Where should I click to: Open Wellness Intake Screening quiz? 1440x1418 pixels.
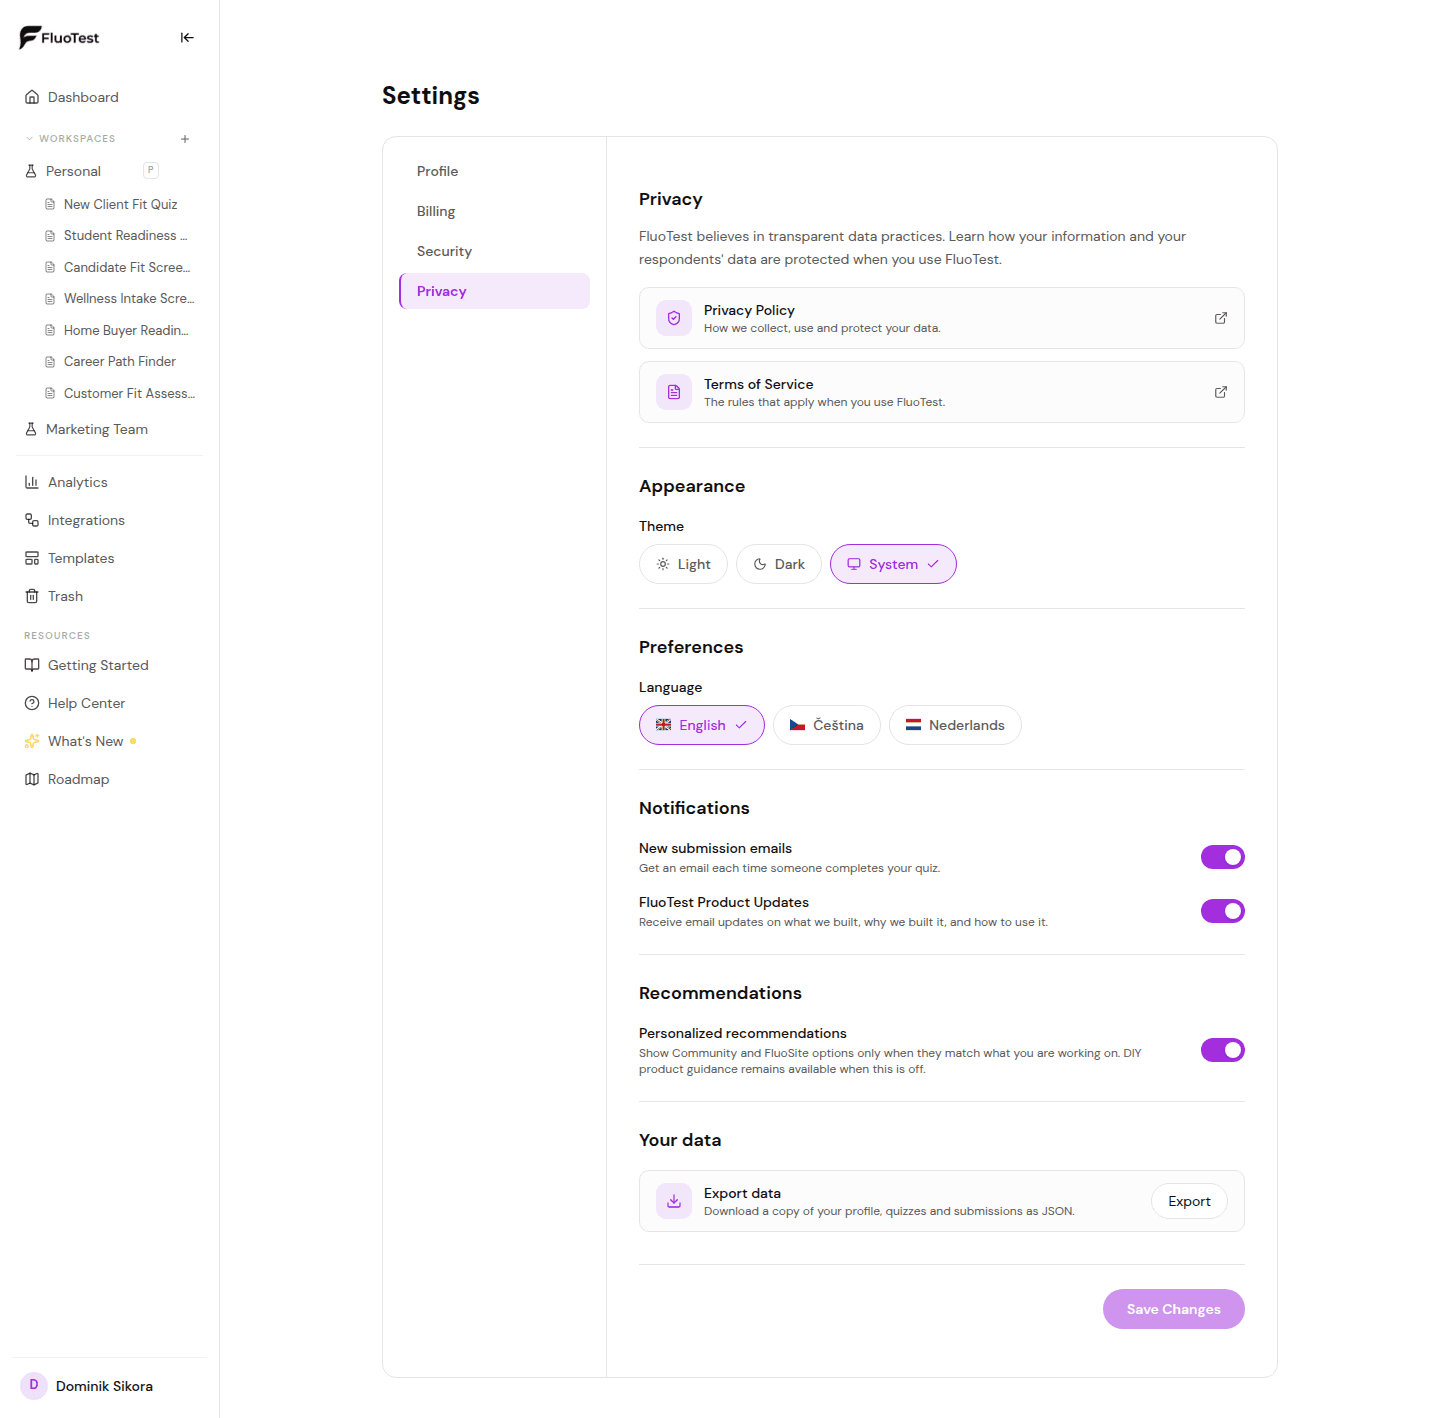click(120, 299)
